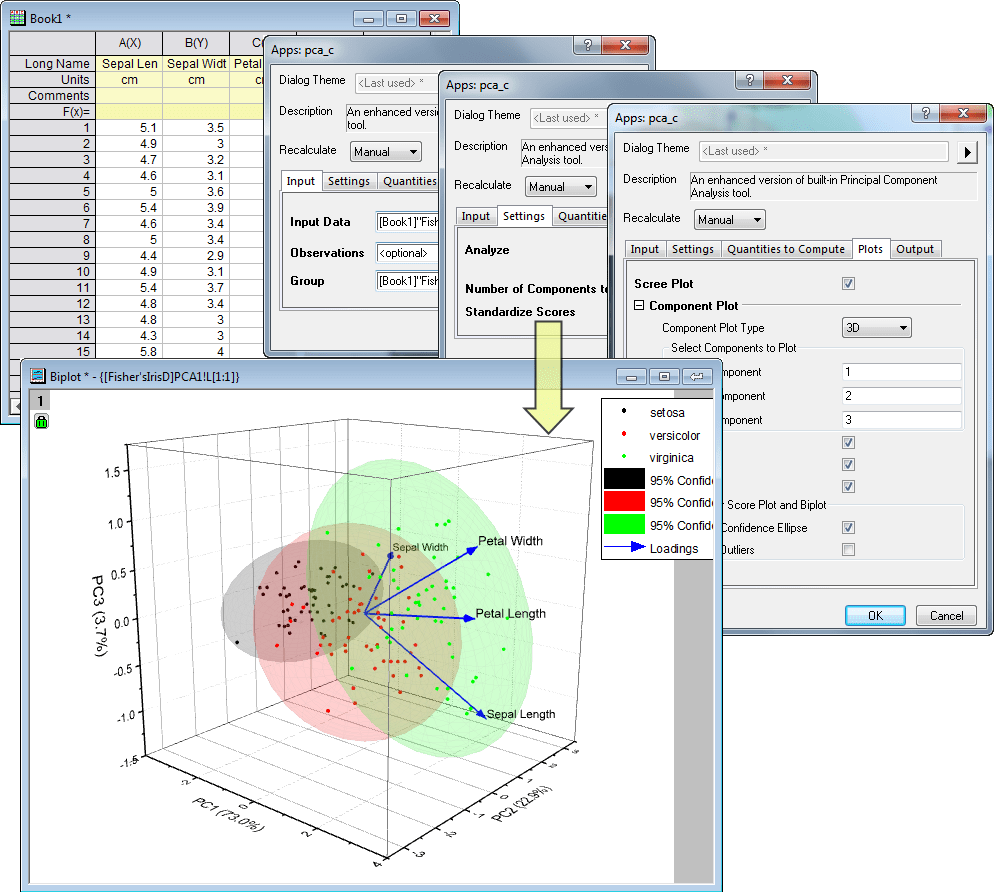Open Dialog Theme field in rearmost dialog
This screenshot has height=892, width=995.
[x=397, y=83]
